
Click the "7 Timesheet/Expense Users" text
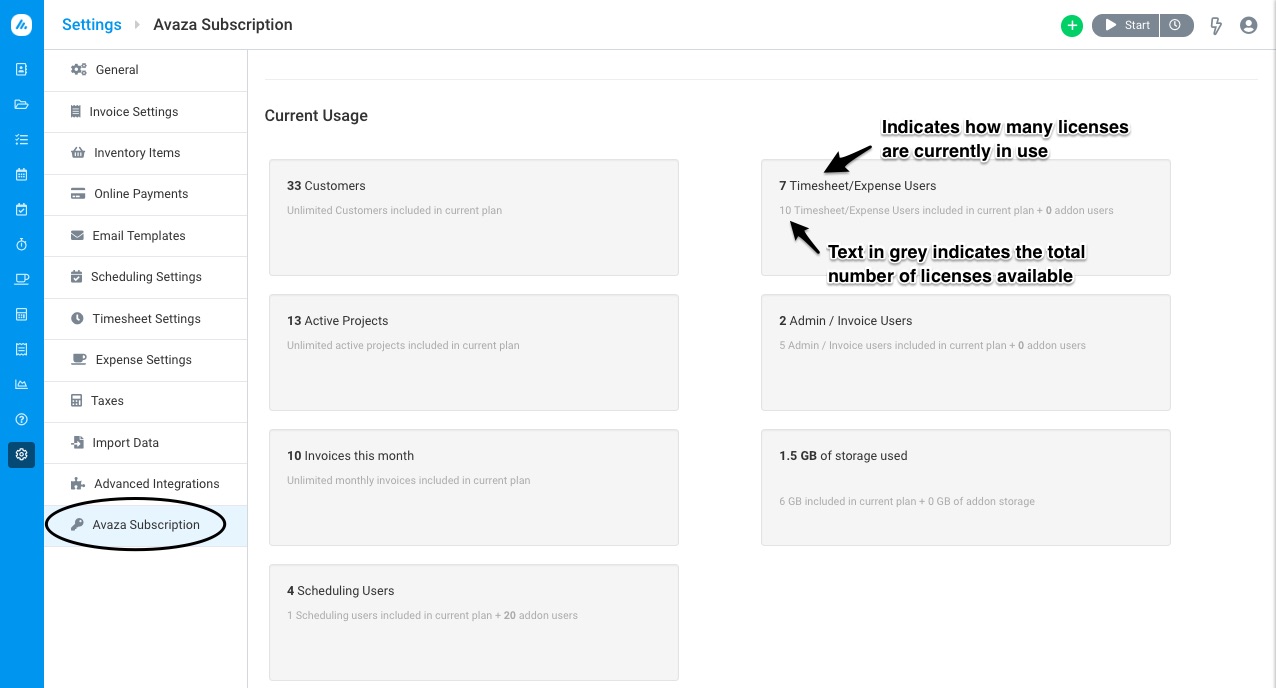click(x=858, y=186)
